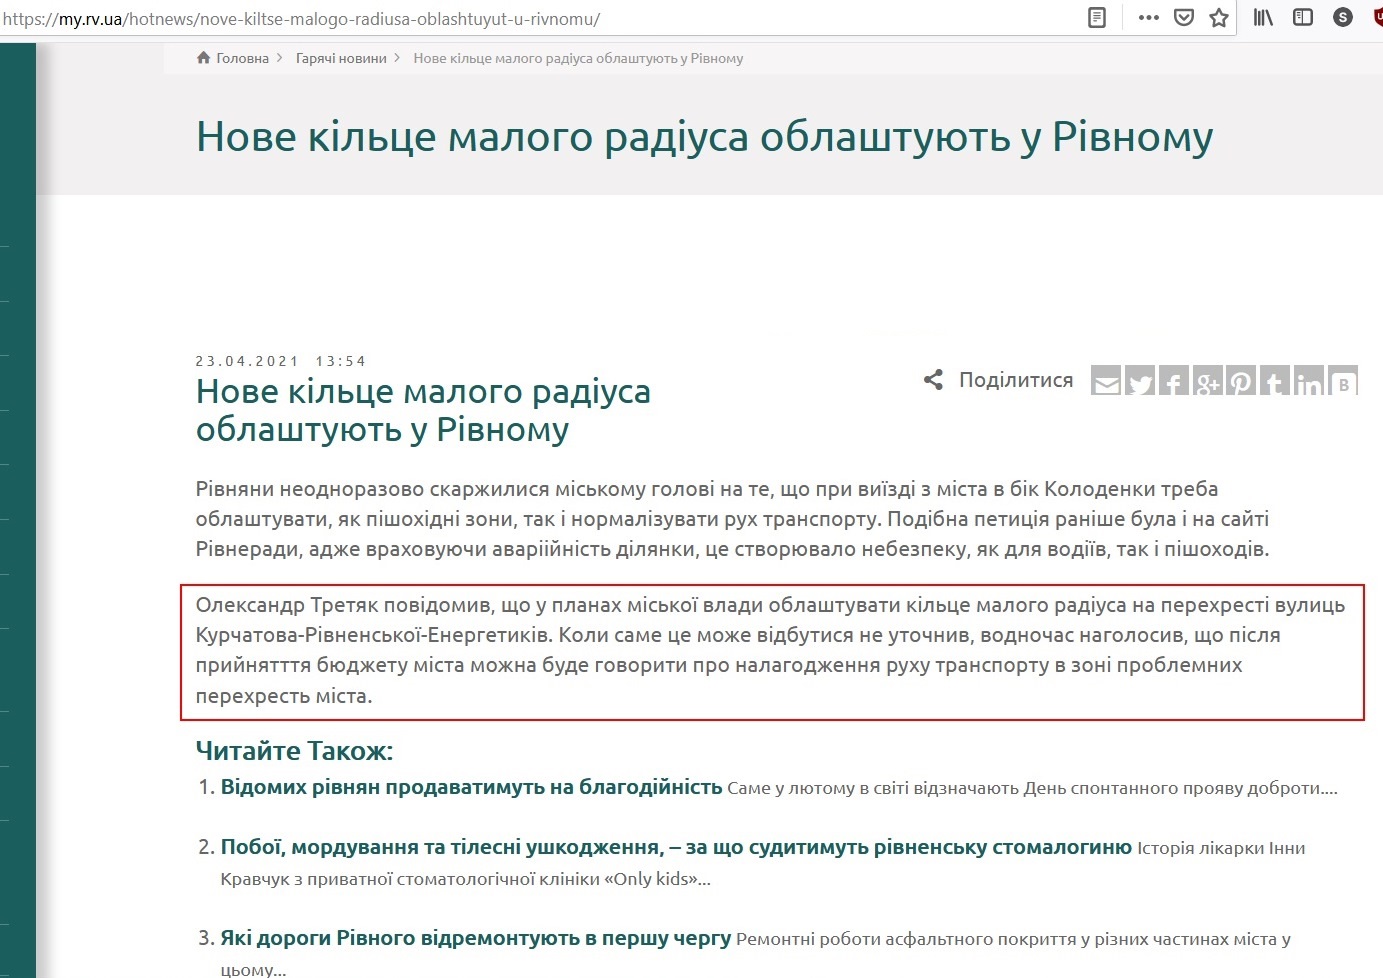
Task: Bookmark this page with star icon
Action: coord(1219,18)
